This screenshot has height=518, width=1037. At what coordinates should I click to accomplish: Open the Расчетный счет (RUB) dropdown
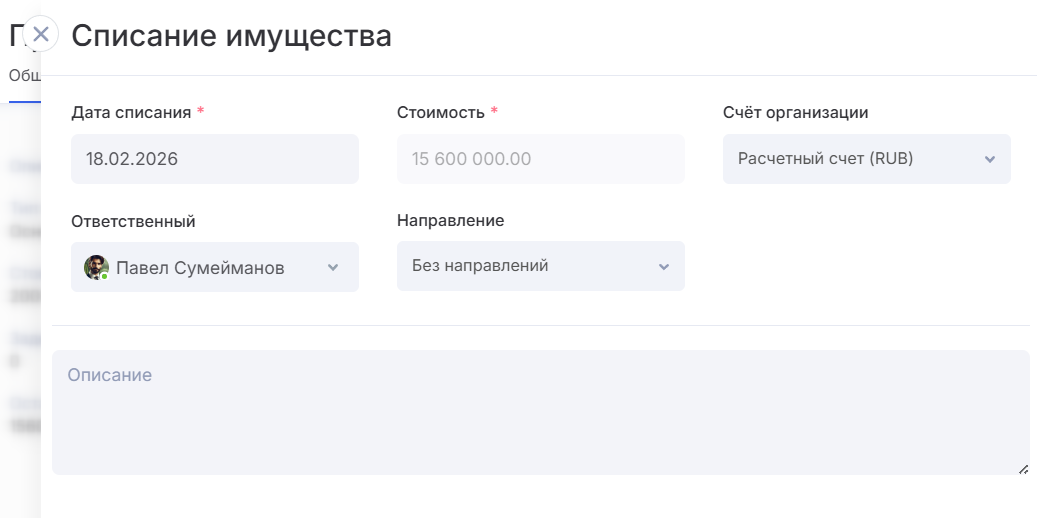pyautogui.click(x=865, y=159)
